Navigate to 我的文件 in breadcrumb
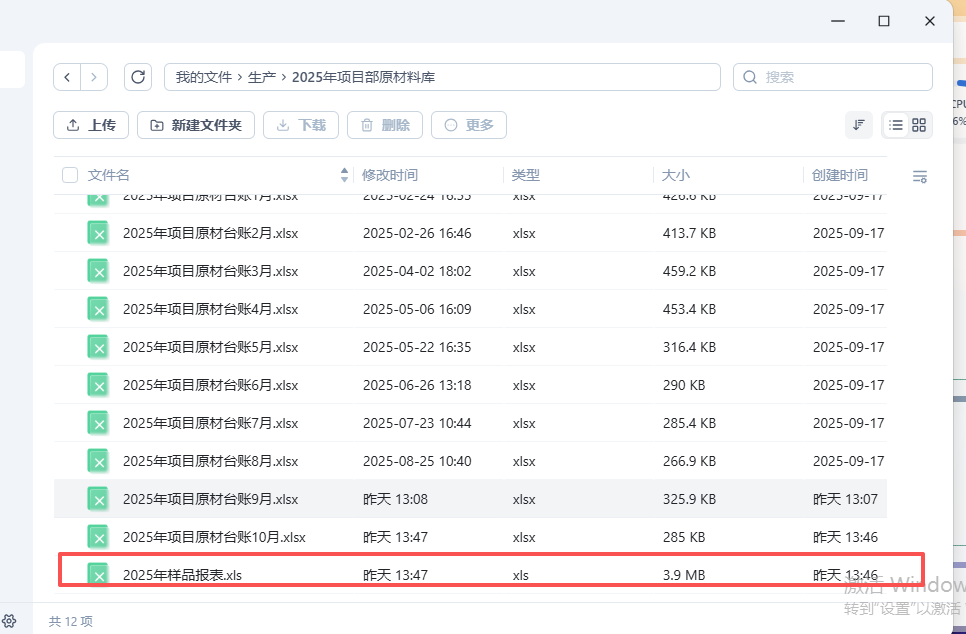This screenshot has height=634, width=966. point(203,77)
